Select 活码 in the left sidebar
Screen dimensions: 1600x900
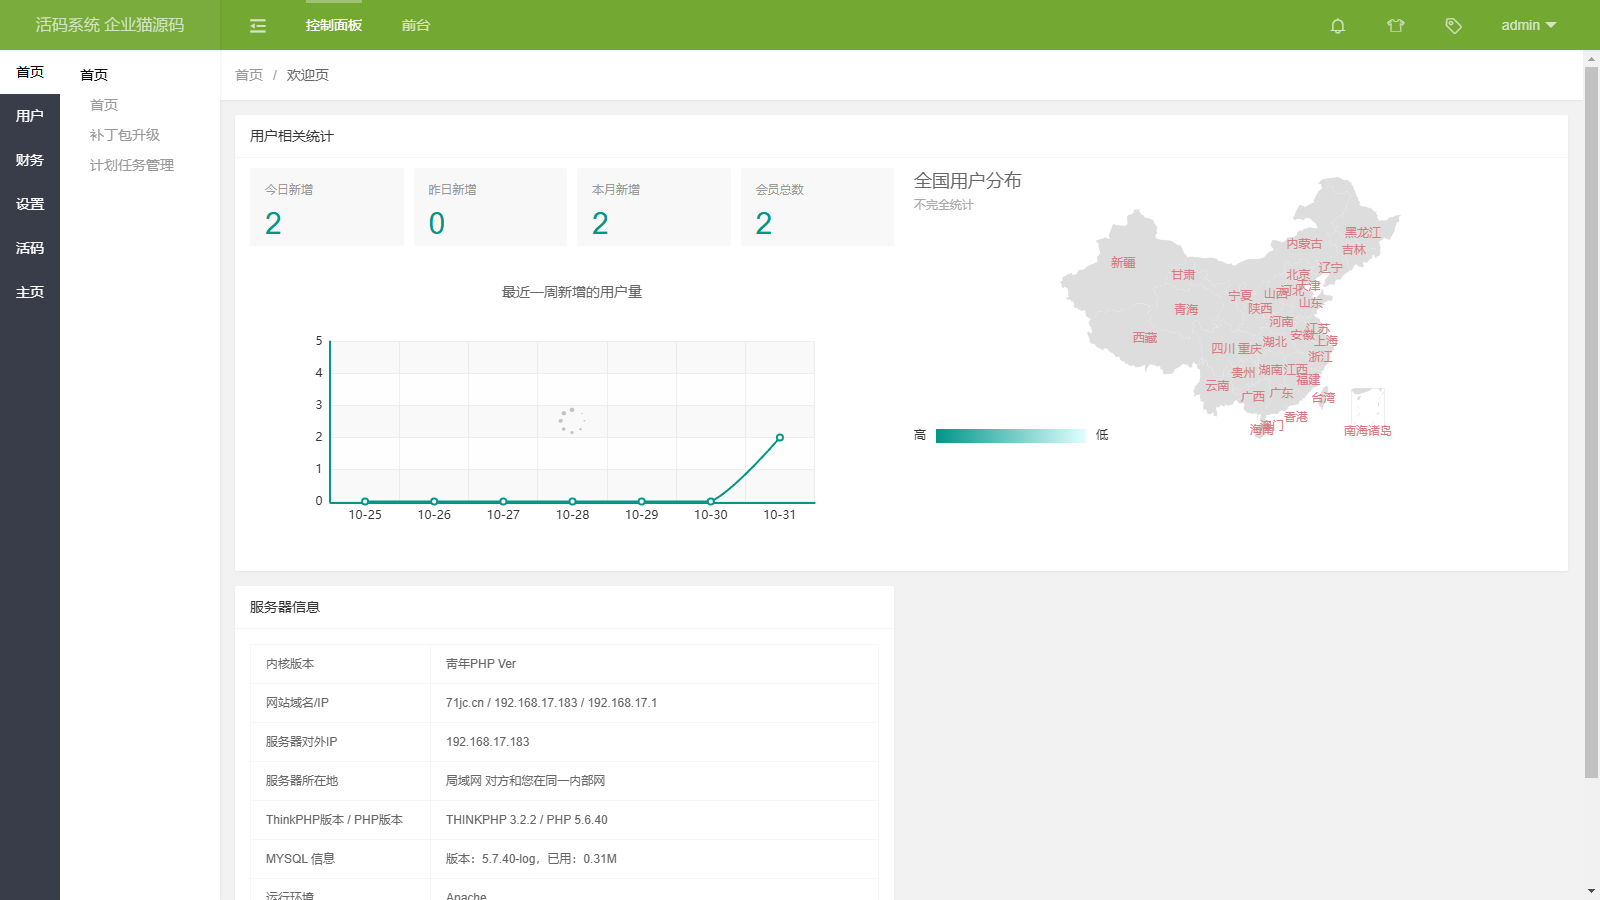(x=30, y=248)
